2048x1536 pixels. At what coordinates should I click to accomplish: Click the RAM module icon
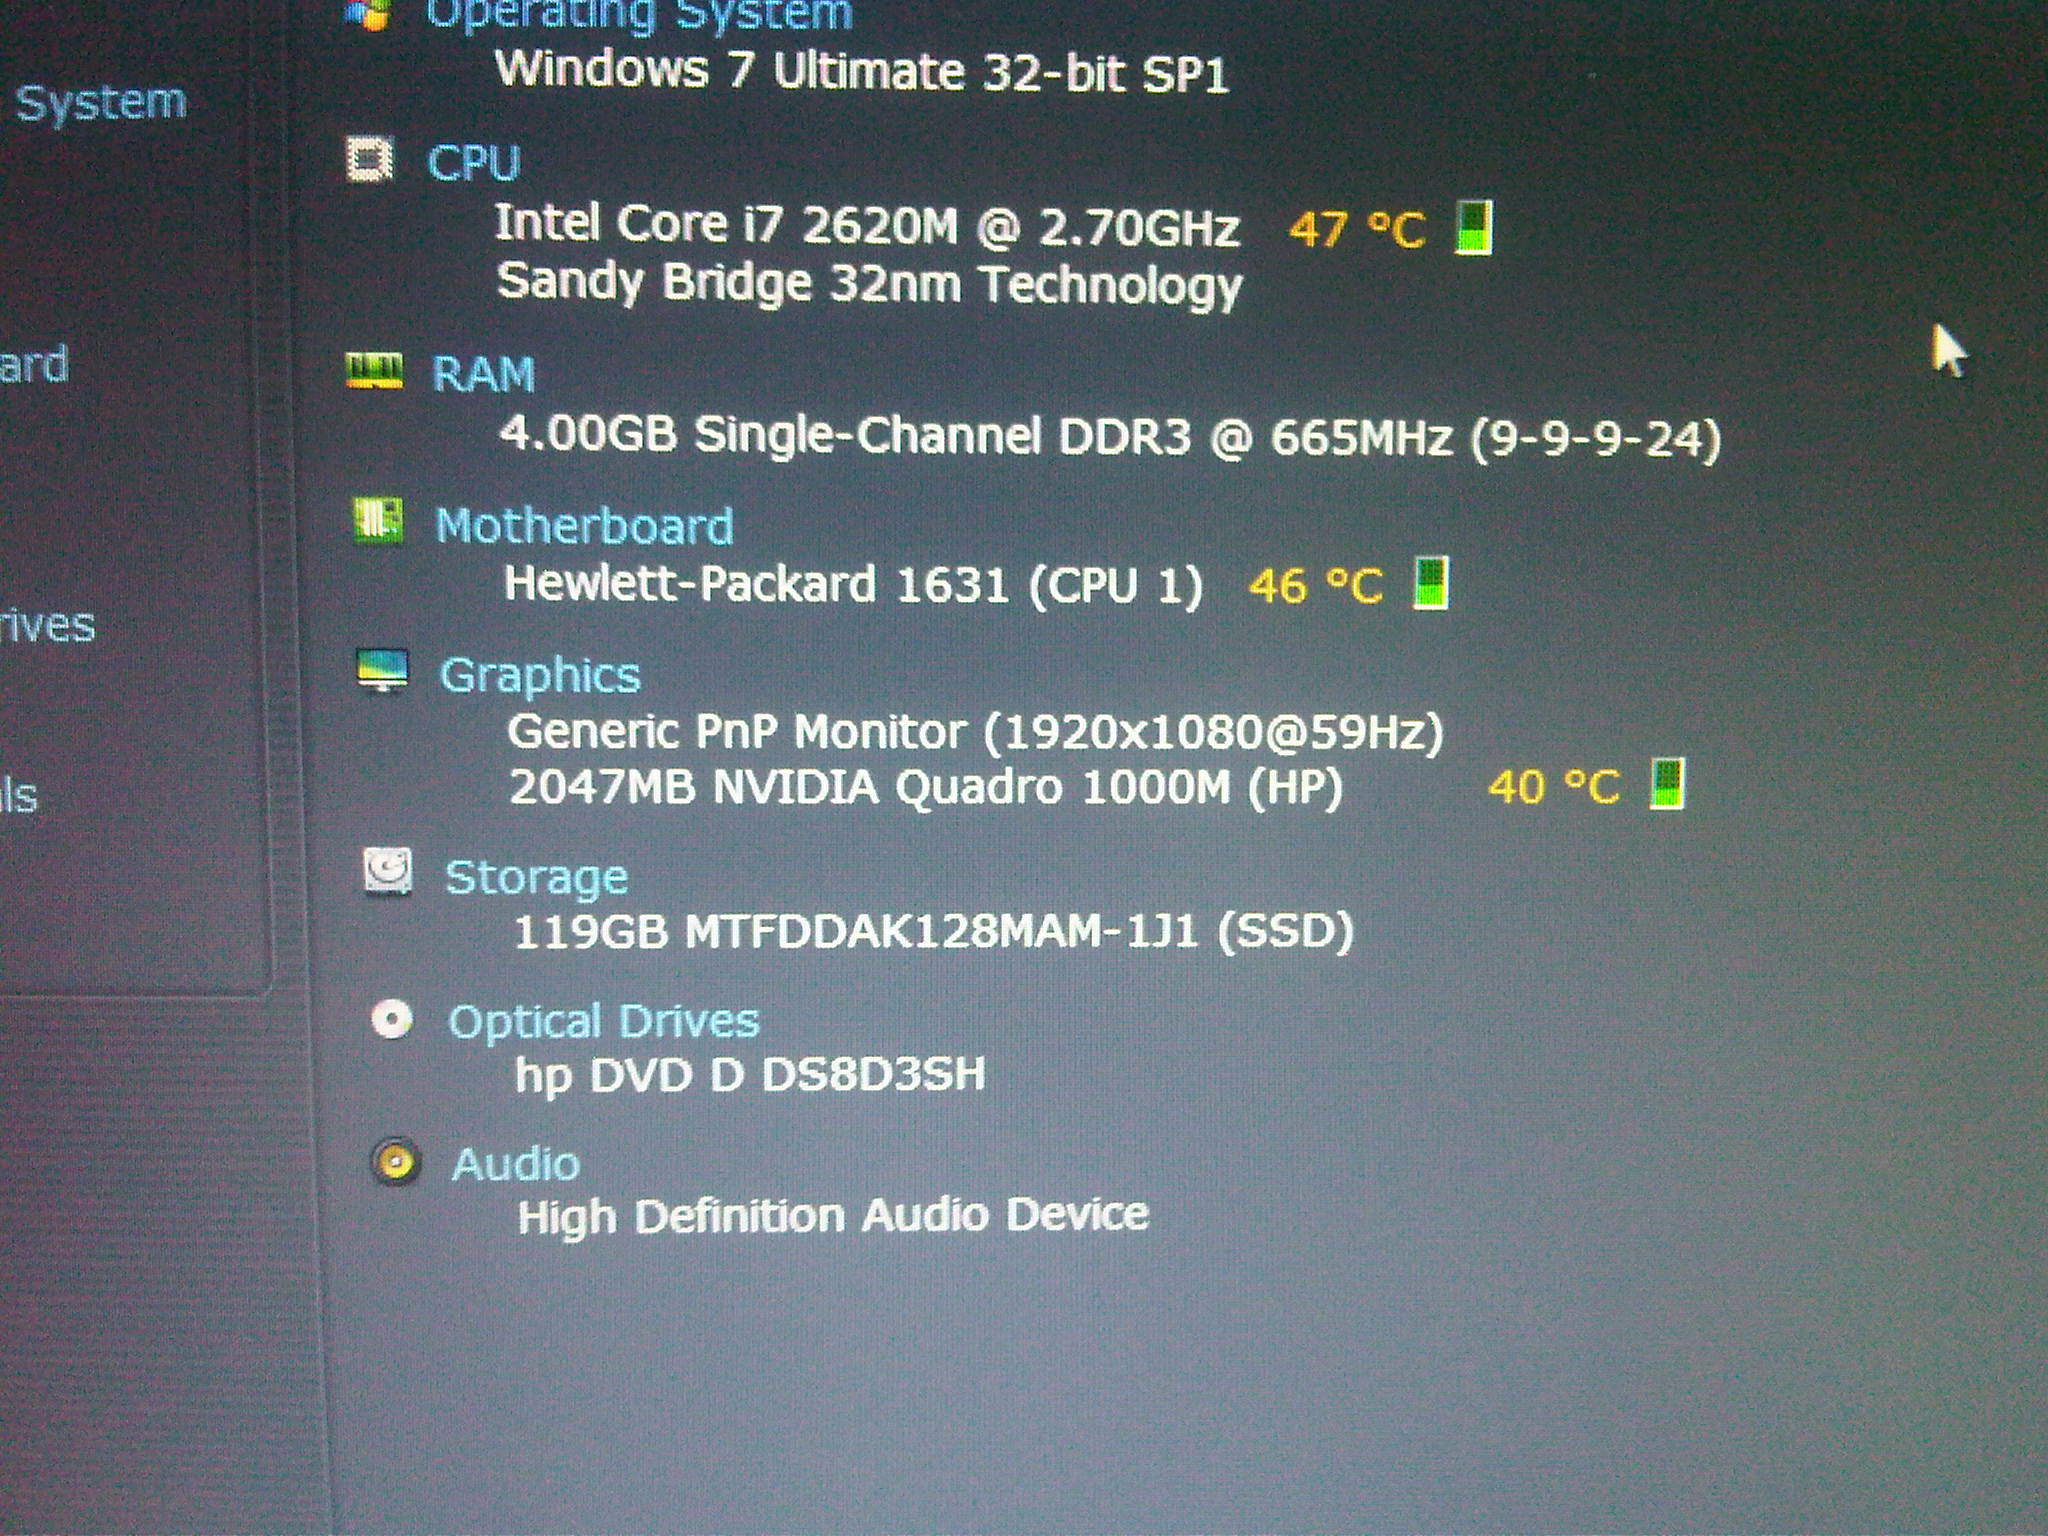click(374, 370)
